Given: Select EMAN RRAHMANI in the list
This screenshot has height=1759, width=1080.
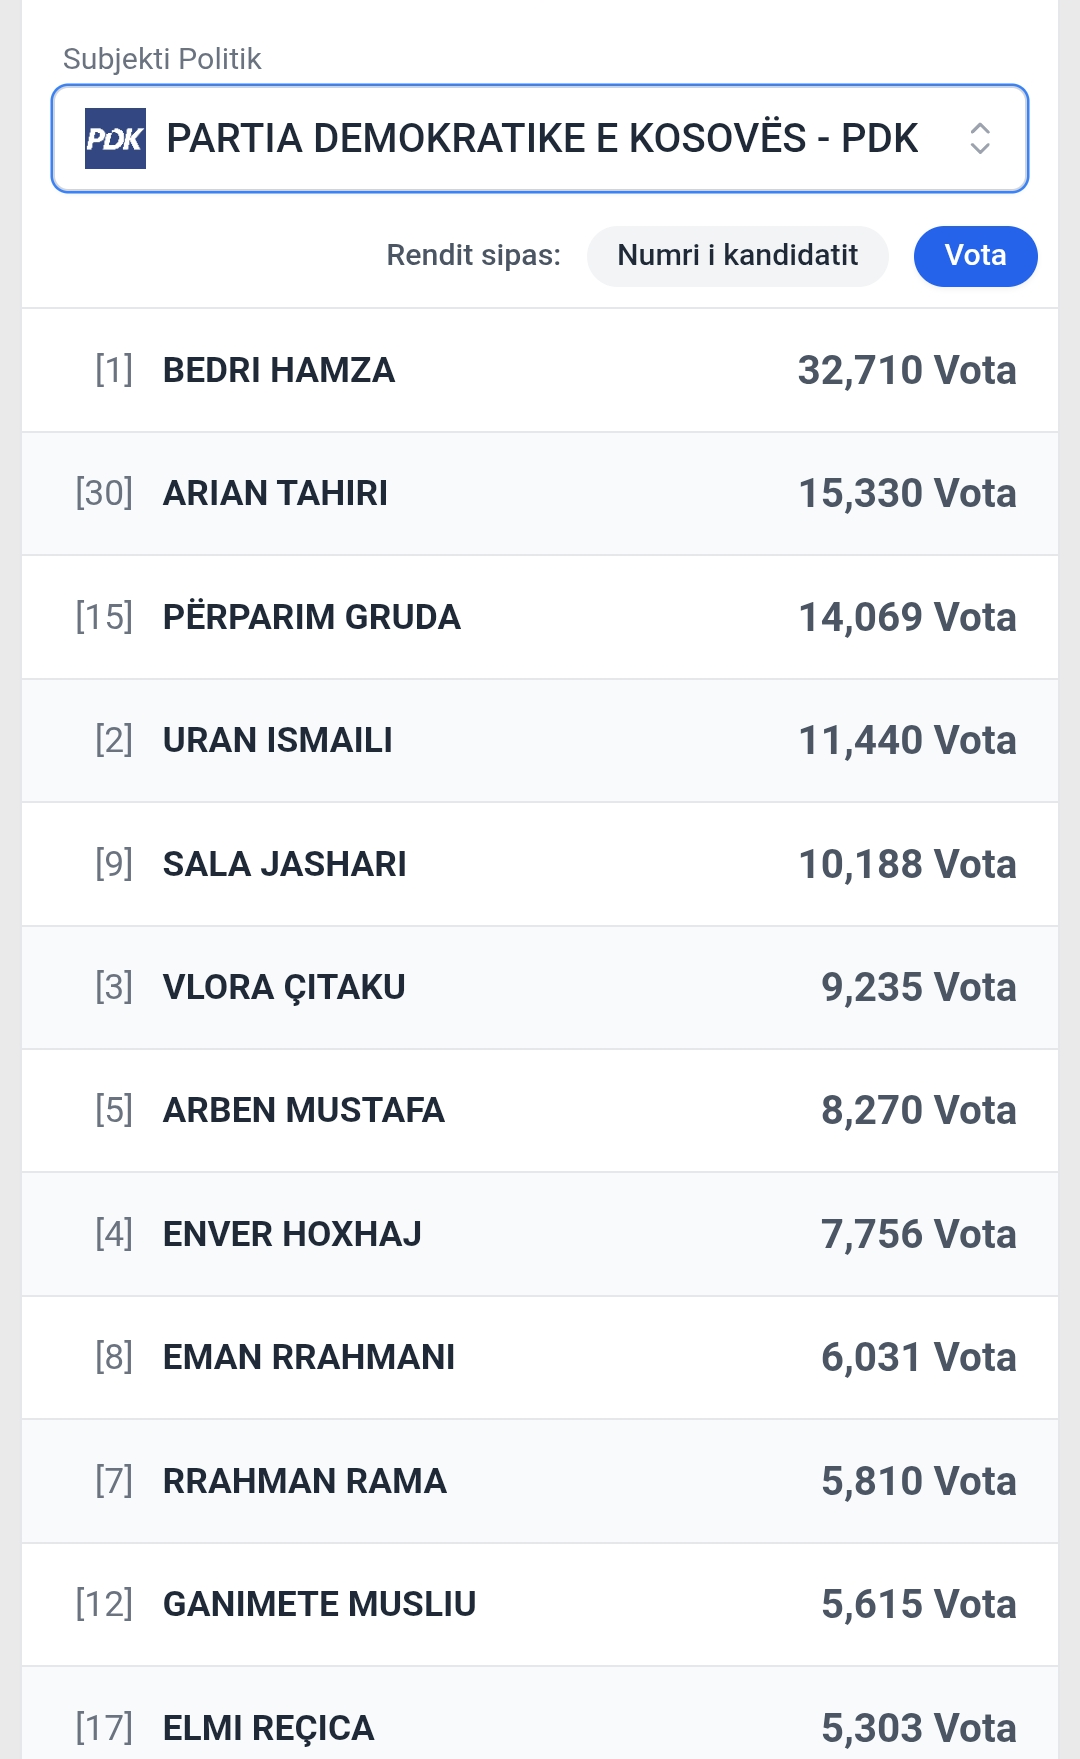Looking at the screenshot, I should [x=540, y=1357].
